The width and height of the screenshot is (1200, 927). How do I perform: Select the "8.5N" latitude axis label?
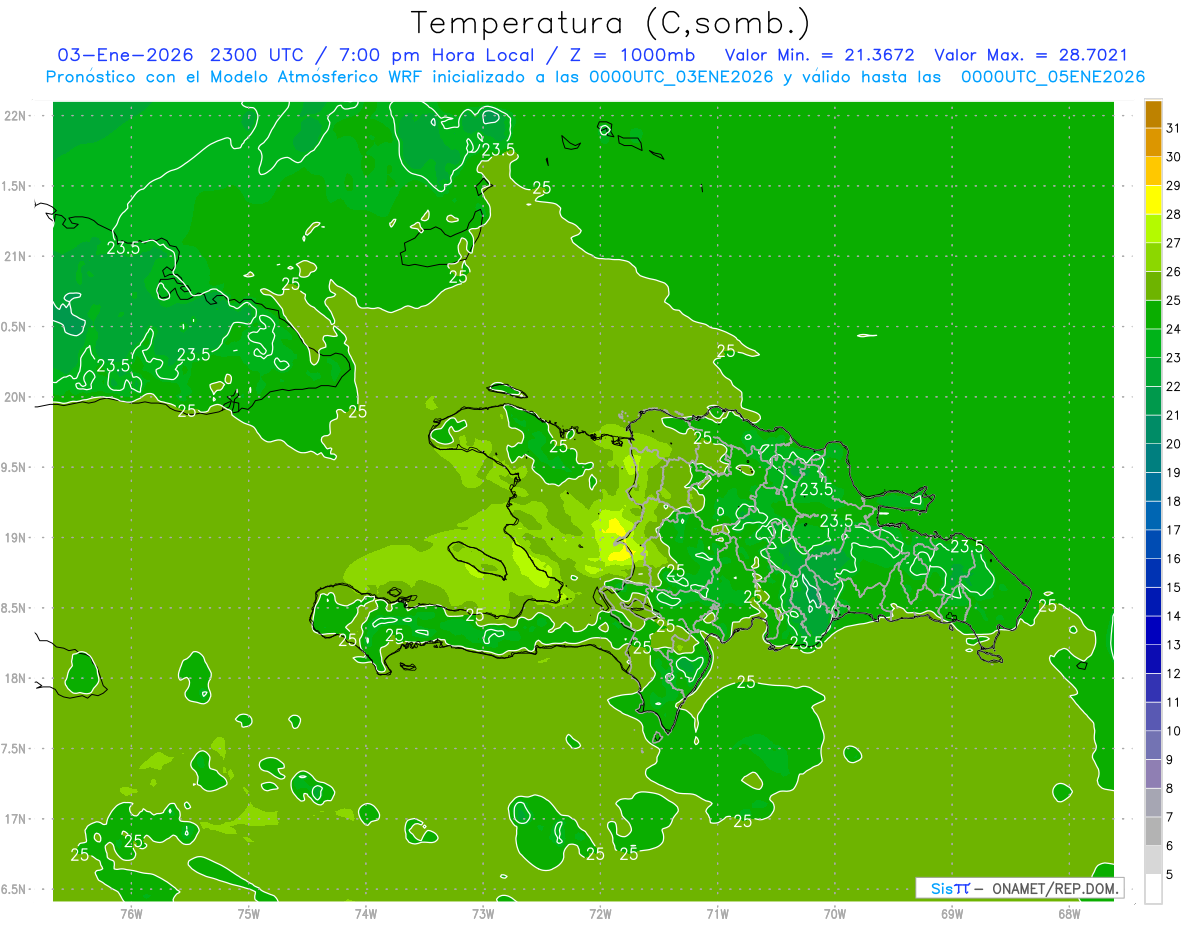pos(15,608)
